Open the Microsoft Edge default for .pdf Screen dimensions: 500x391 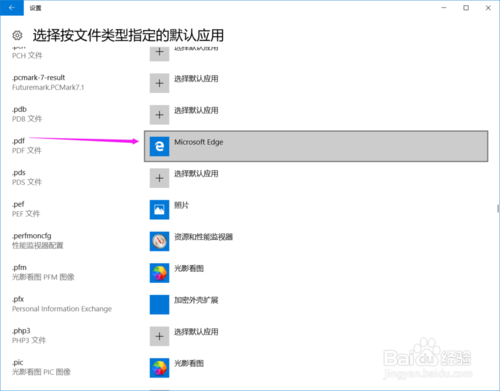click(316, 146)
